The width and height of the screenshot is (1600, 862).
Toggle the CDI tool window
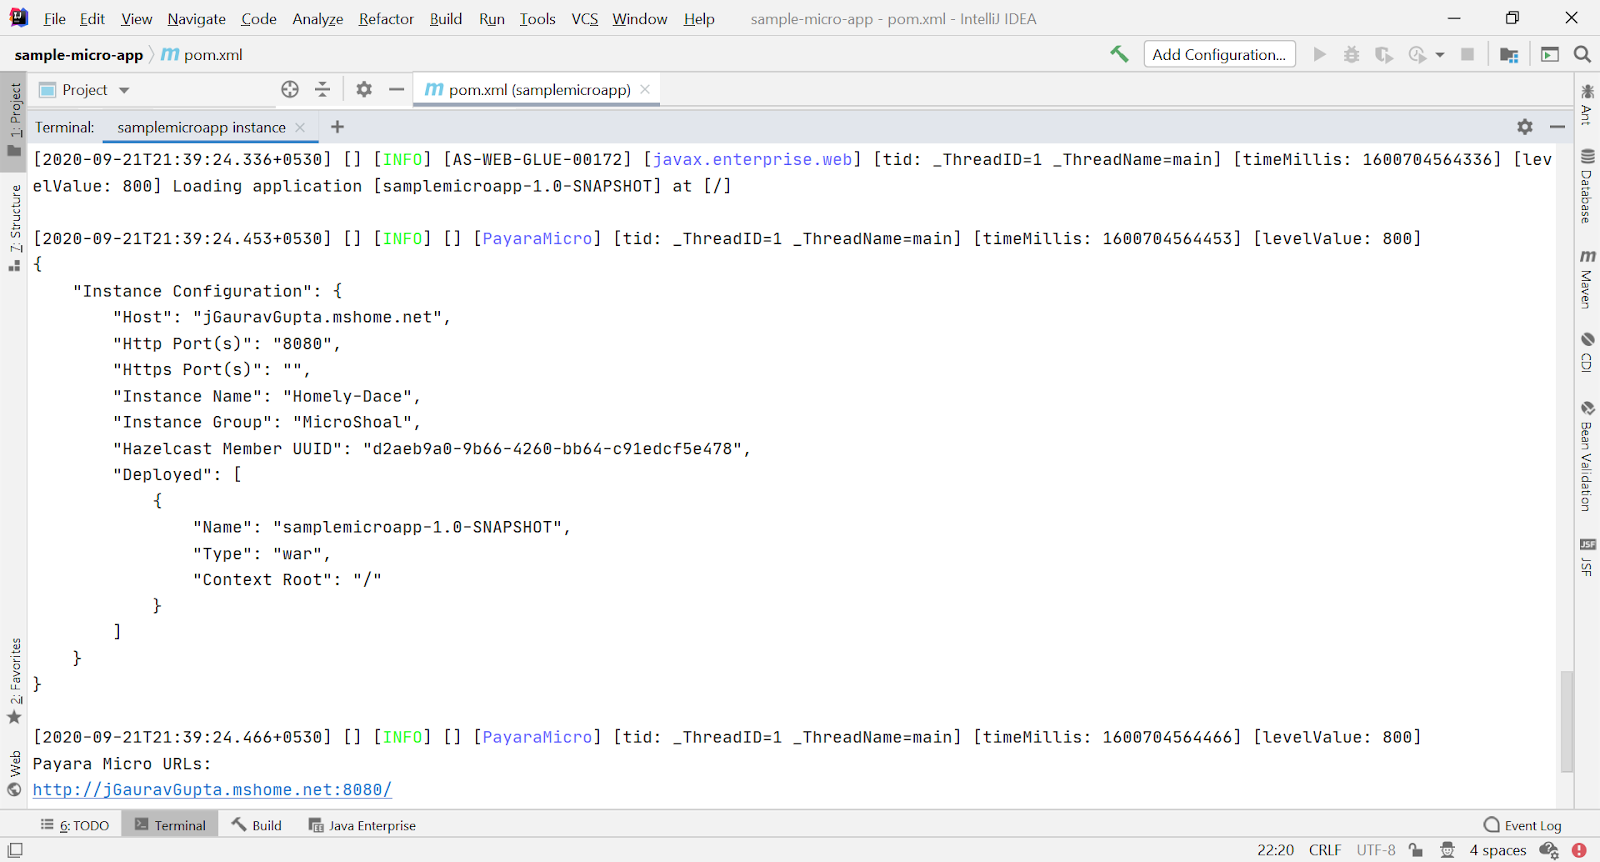[x=1587, y=352]
